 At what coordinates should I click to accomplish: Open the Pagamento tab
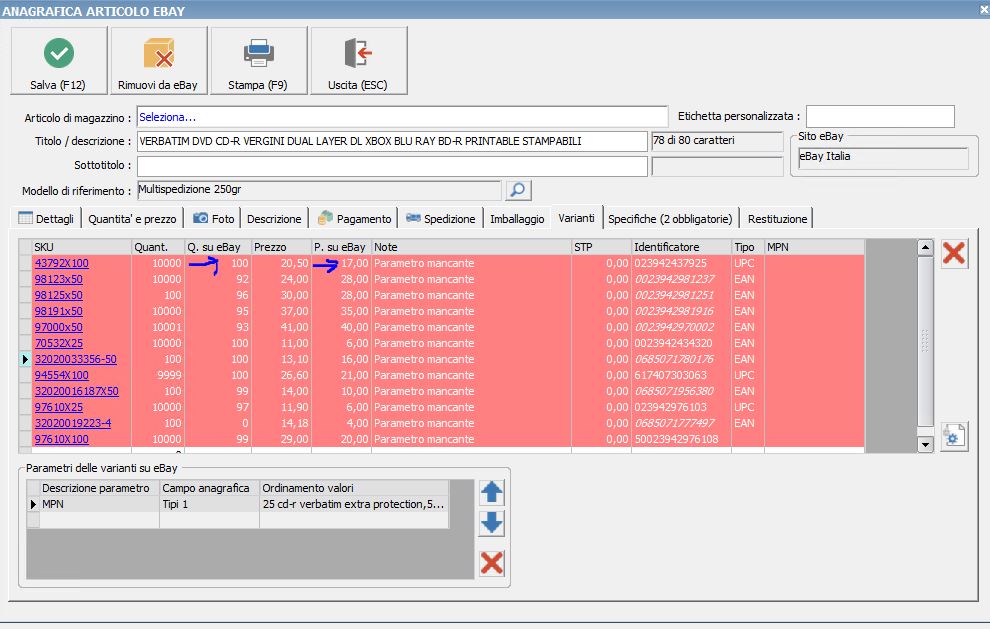tap(354, 219)
